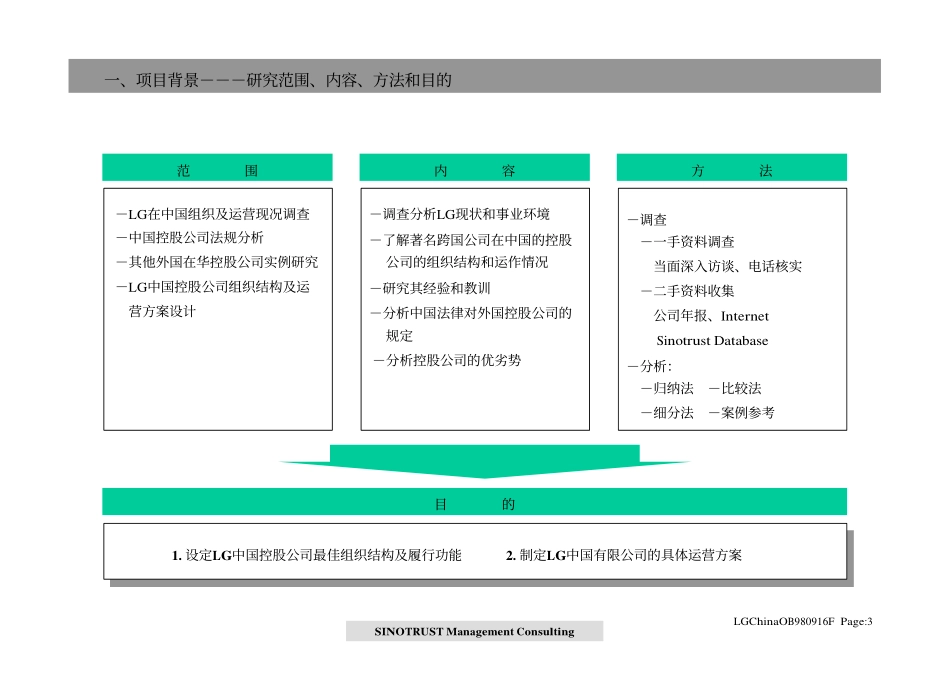Screen dimensions: 950x673
Task: Click the 分析: bullet in methods box
Action: [x=650, y=366]
